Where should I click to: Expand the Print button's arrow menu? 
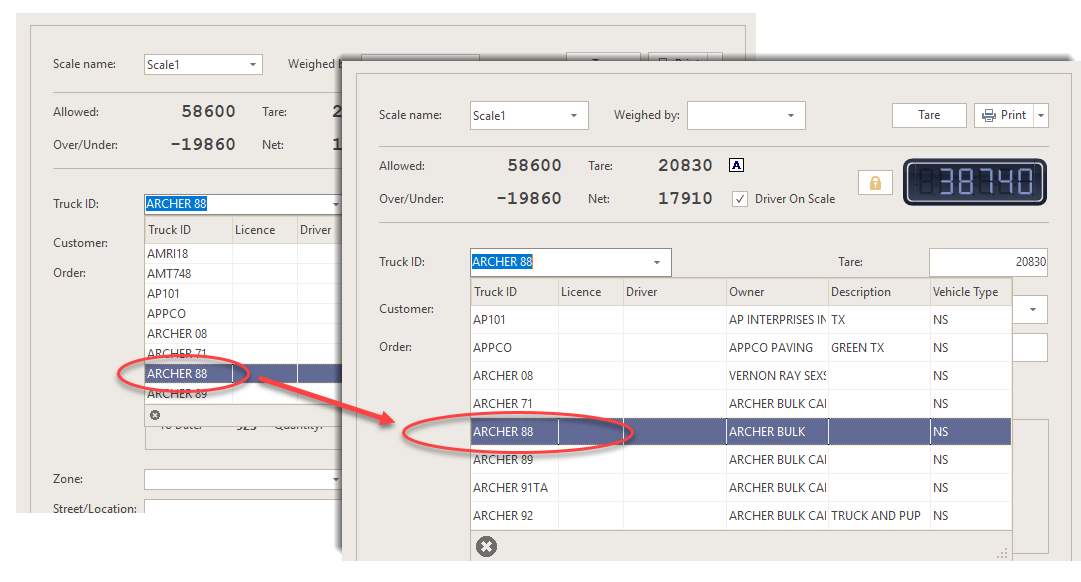1040,116
